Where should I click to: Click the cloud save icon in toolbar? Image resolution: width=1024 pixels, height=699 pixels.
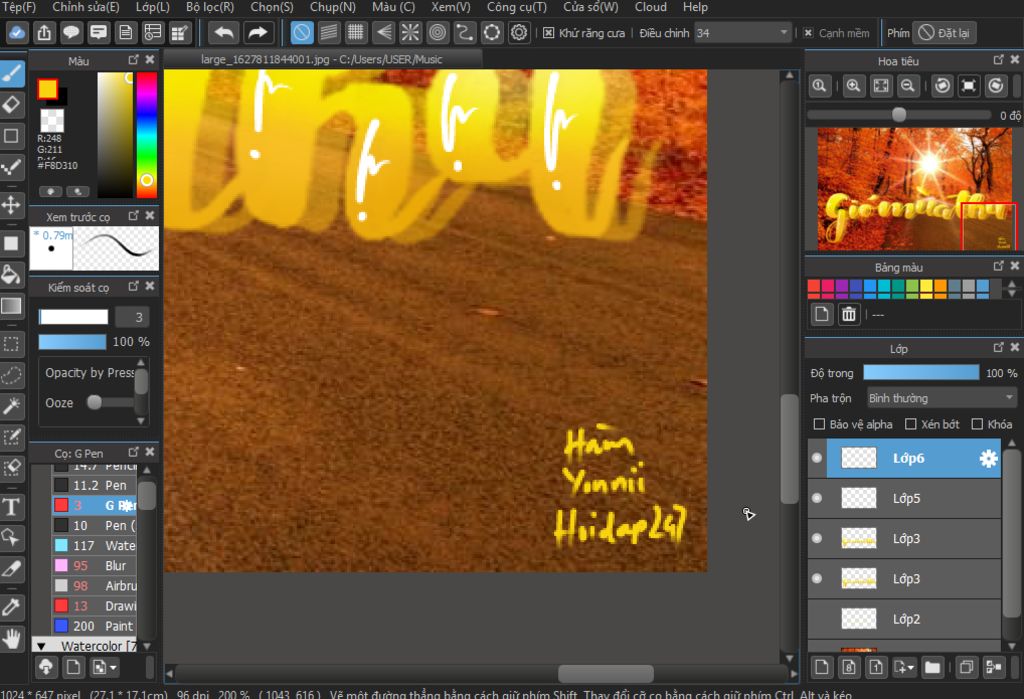[16, 32]
